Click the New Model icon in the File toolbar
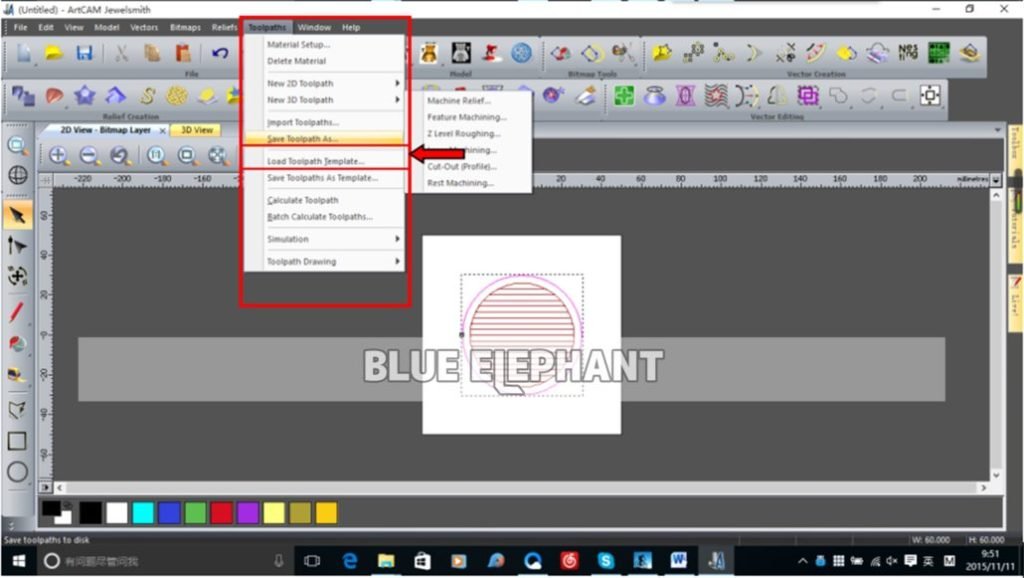This screenshot has height=578, width=1024. point(24,54)
